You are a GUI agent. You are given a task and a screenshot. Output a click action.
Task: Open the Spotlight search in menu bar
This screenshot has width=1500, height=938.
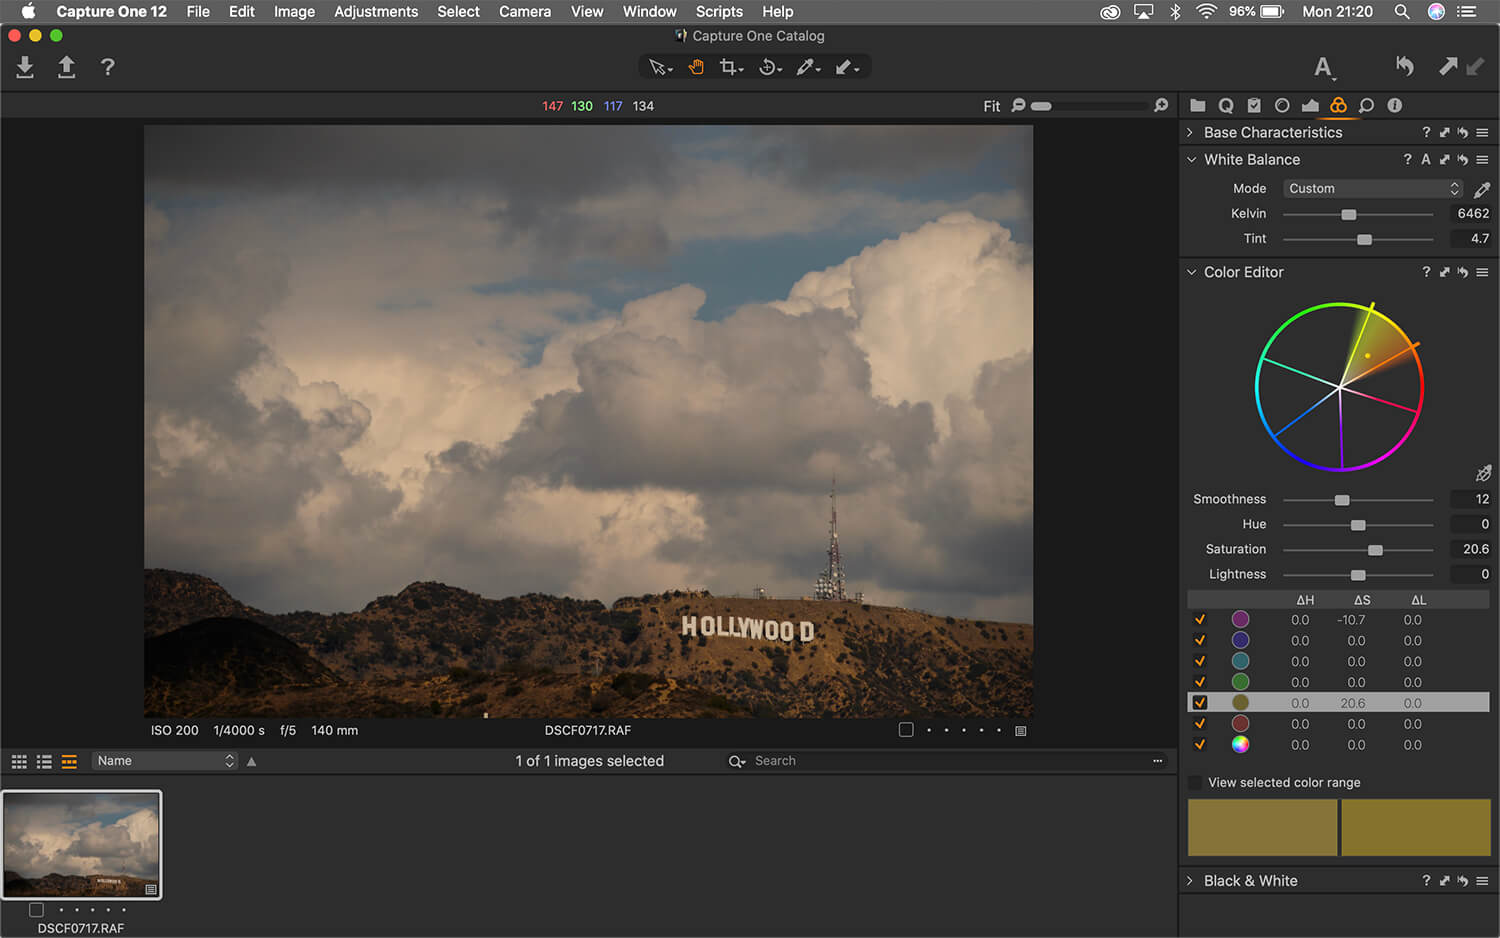pos(1402,12)
